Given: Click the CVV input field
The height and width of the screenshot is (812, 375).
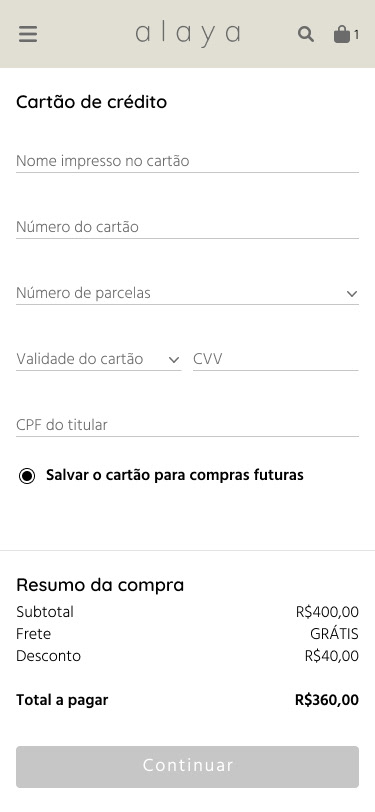Looking at the screenshot, I should [276, 359].
